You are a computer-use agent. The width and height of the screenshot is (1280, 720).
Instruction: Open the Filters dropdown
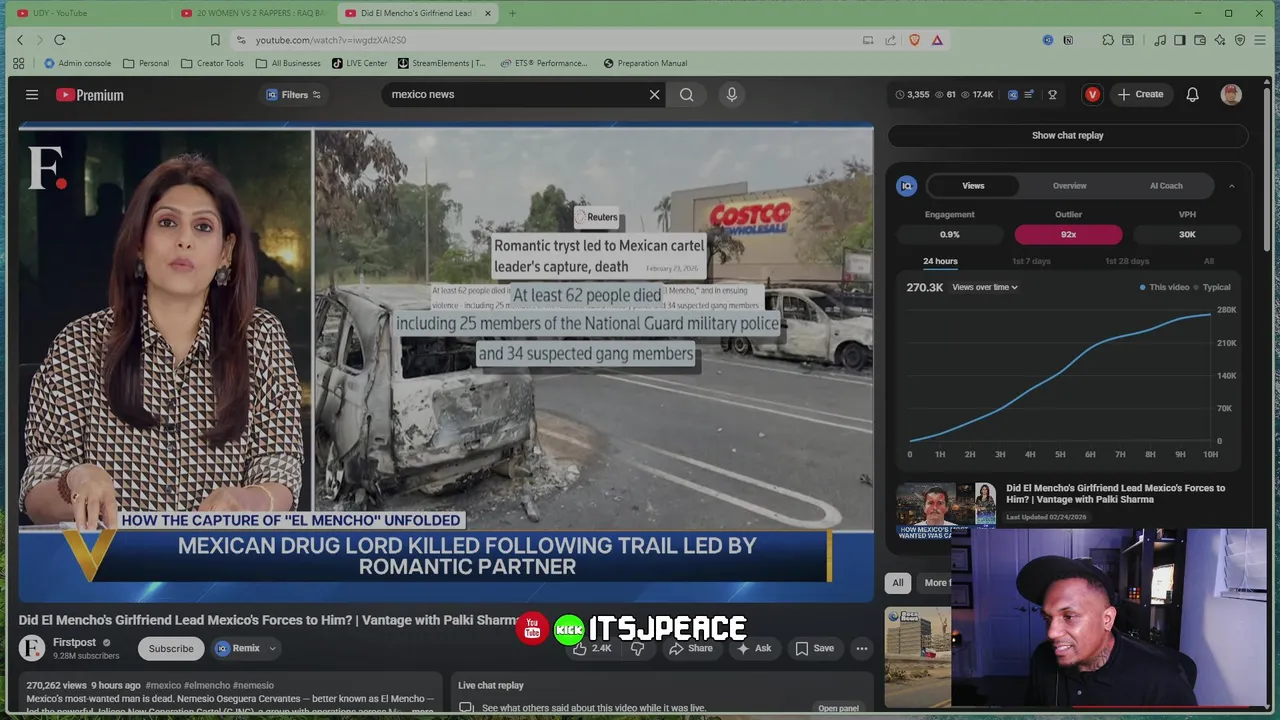coord(294,95)
